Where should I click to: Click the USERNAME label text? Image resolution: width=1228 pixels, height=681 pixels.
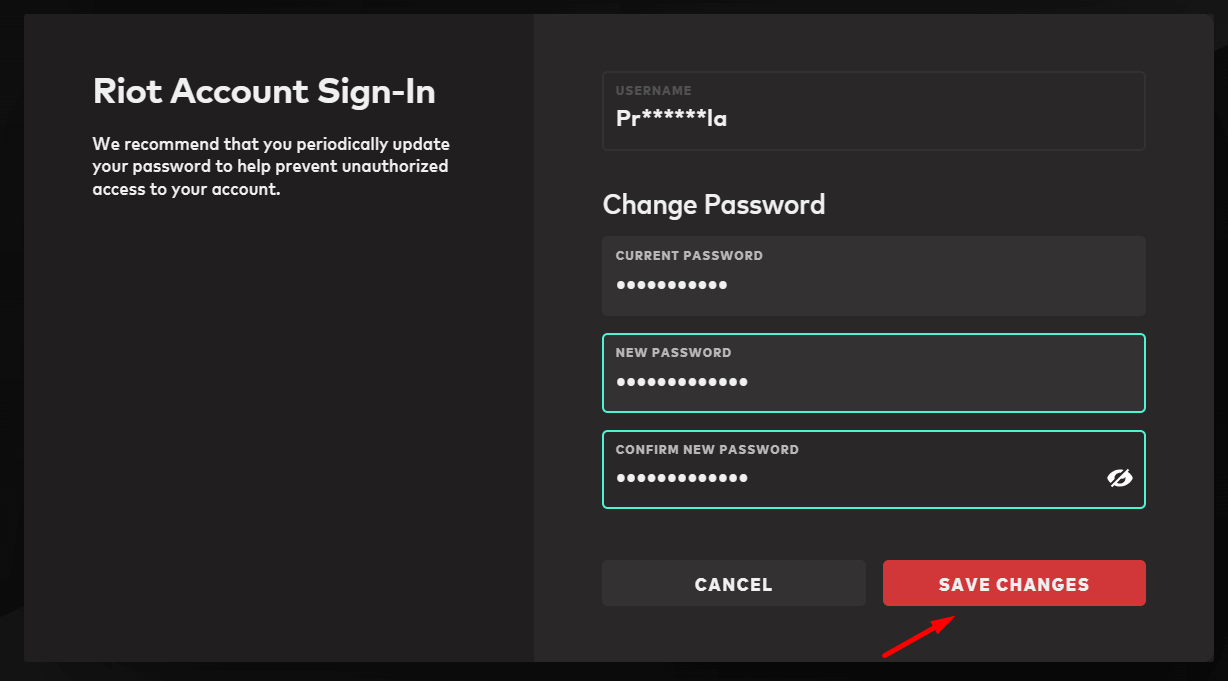click(x=653, y=91)
